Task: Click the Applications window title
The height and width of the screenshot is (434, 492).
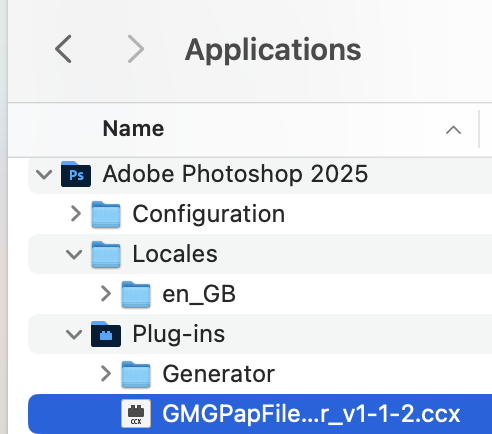Action: [273, 50]
